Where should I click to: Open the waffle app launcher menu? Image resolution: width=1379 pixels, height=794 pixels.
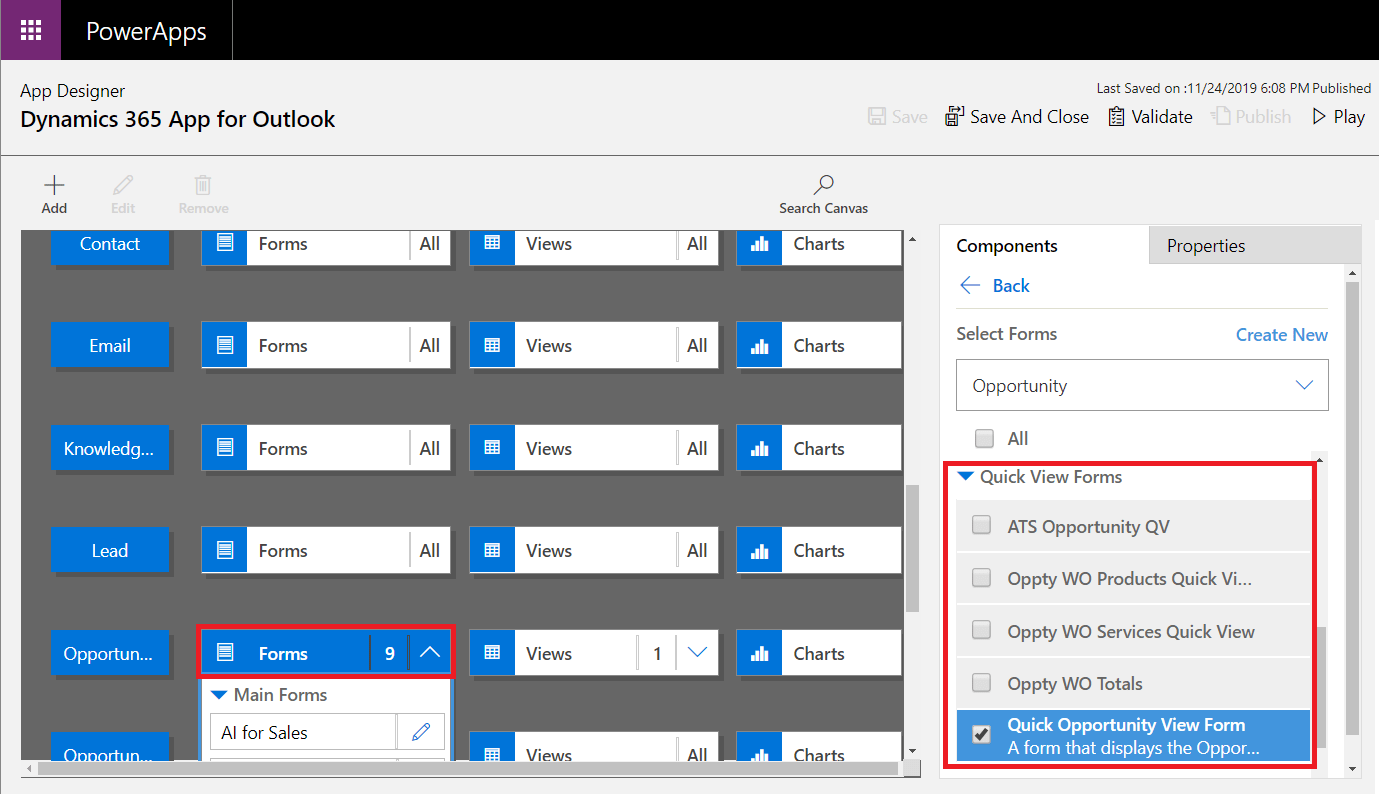30,30
